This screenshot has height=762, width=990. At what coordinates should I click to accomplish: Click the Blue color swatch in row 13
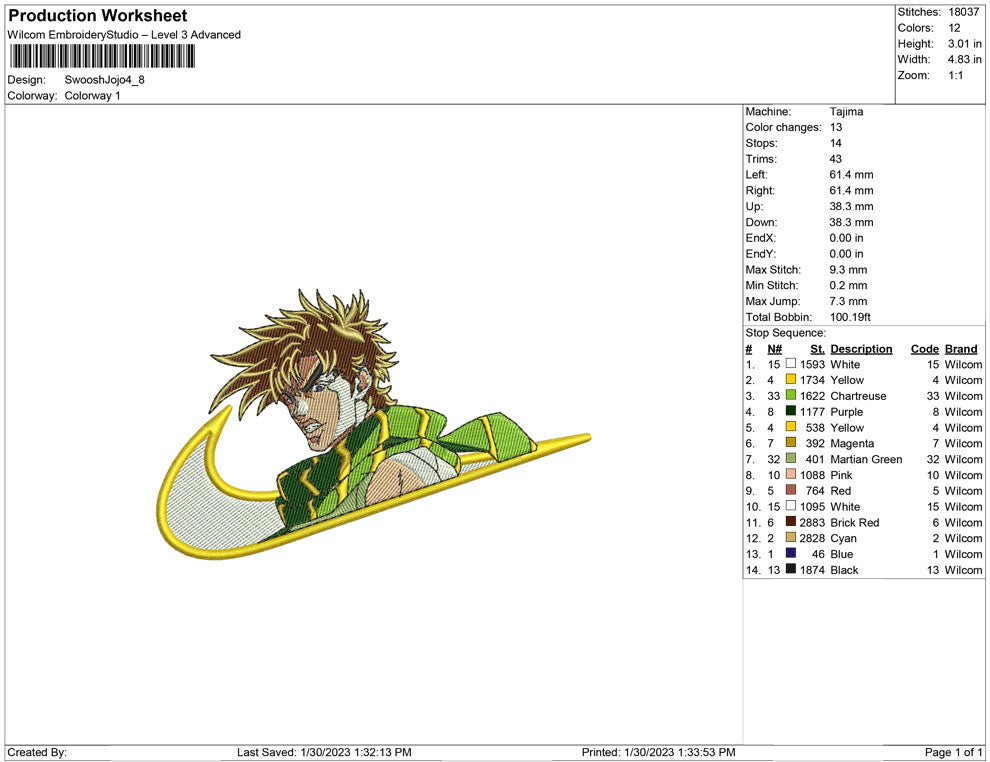tap(790, 553)
